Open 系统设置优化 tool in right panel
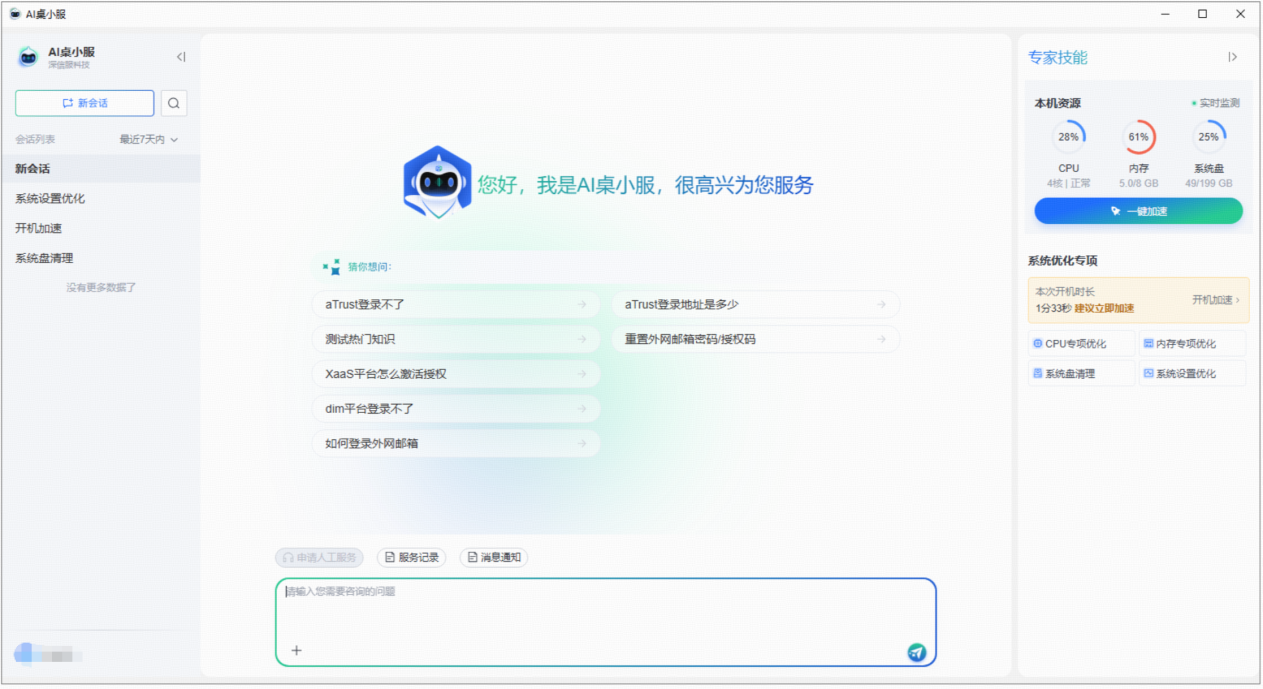Image resolution: width=1263 pixels, height=689 pixels. point(1192,373)
